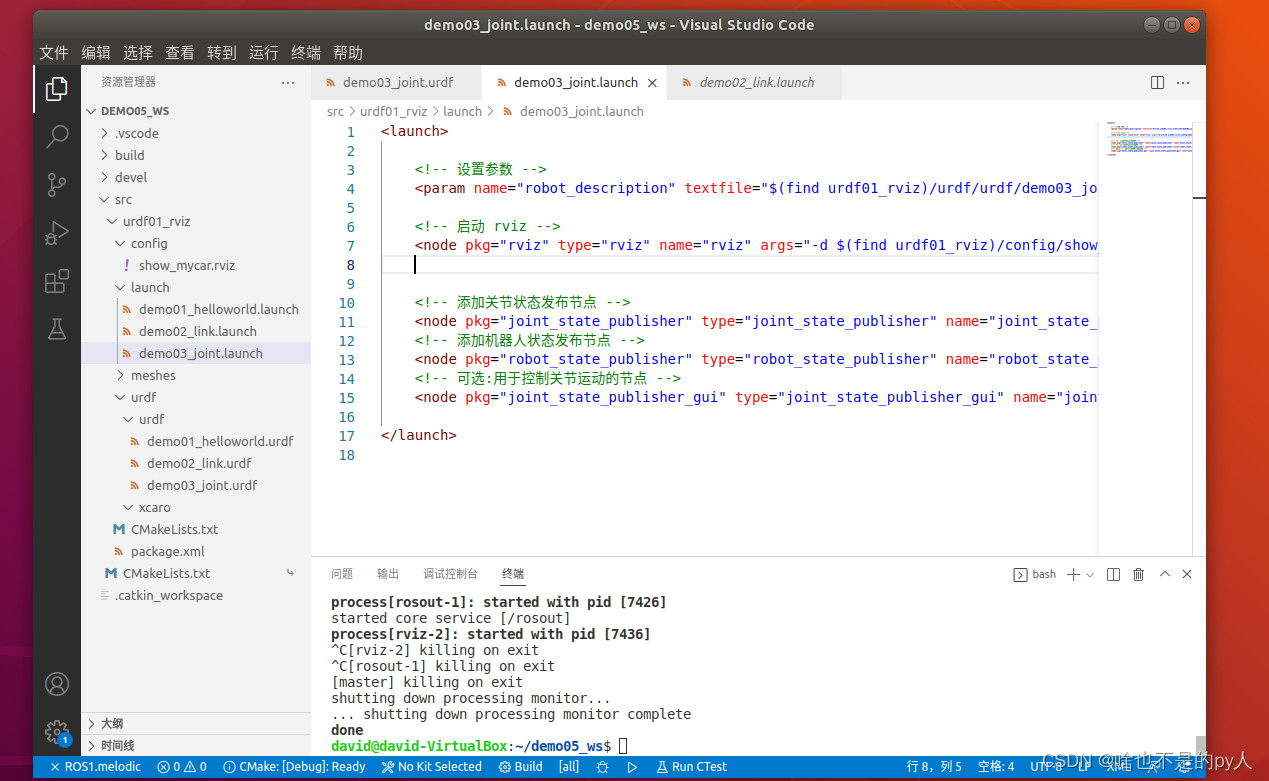Open the 编辑 menu
Image resolution: width=1269 pixels, height=781 pixels.
click(96, 53)
